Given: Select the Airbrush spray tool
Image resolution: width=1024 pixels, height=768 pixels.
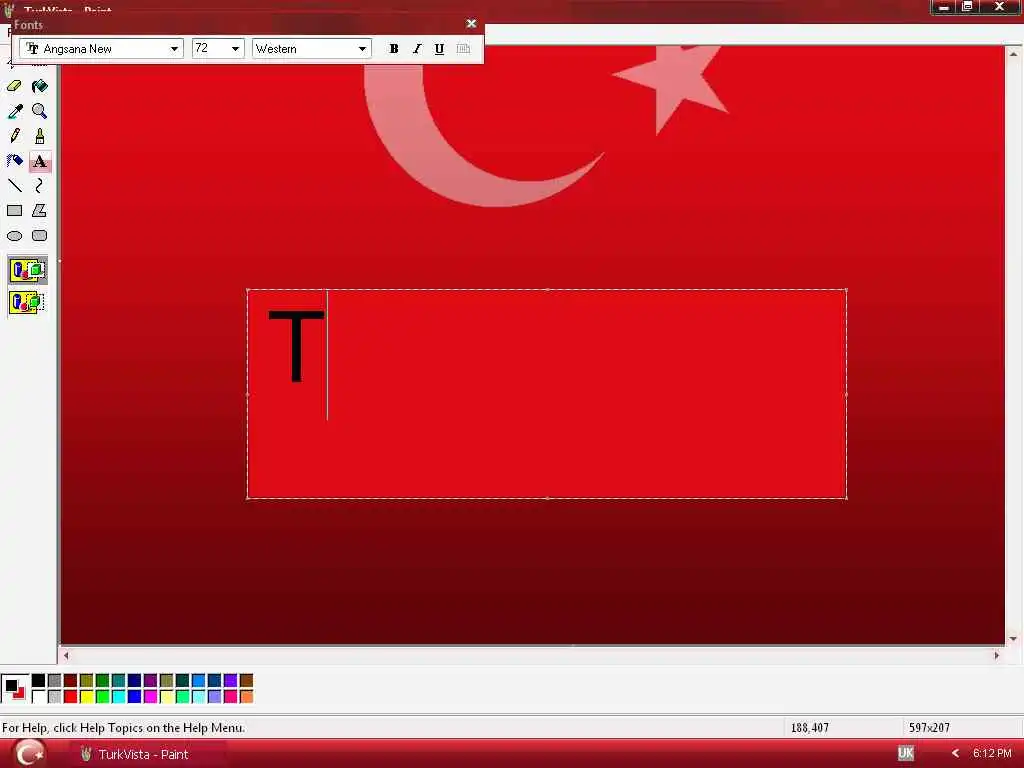Looking at the screenshot, I should [14, 161].
